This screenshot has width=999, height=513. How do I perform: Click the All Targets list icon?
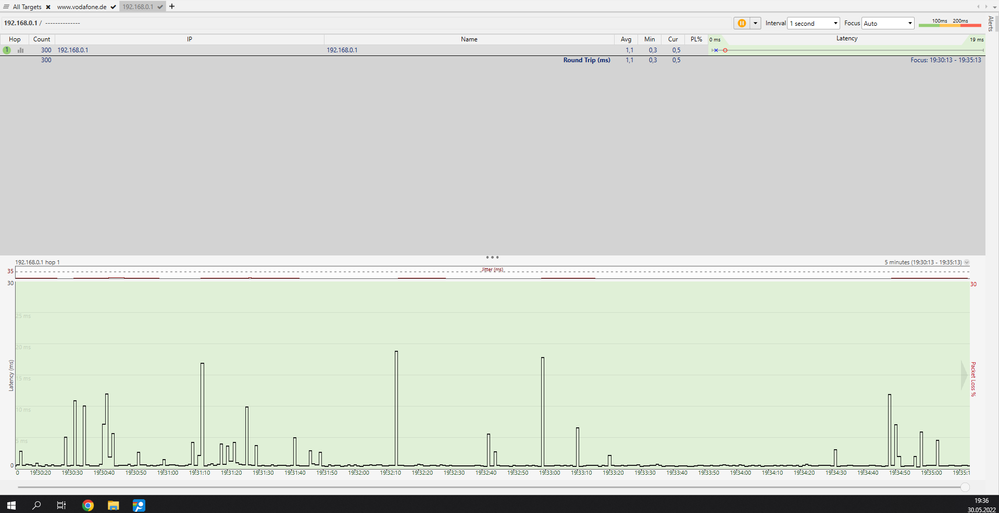[6, 6]
